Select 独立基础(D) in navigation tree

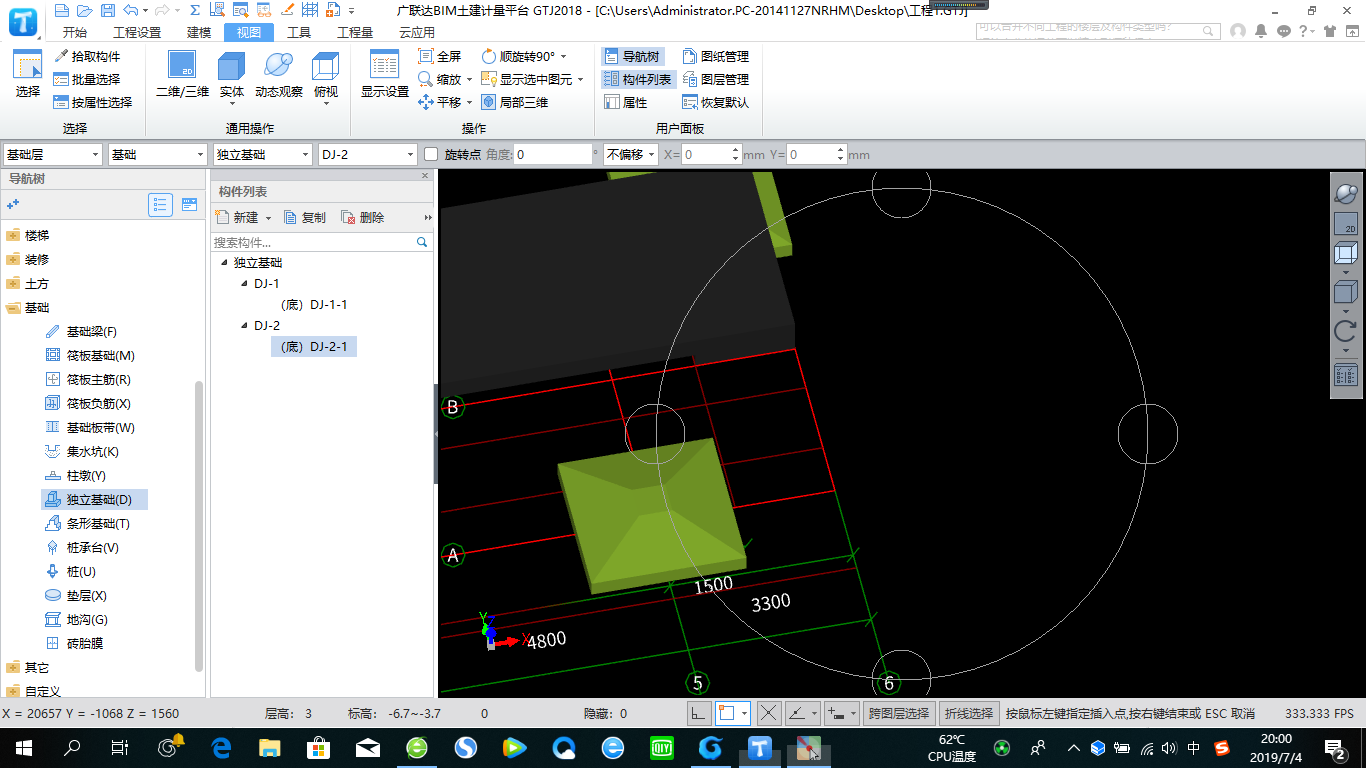pos(95,499)
